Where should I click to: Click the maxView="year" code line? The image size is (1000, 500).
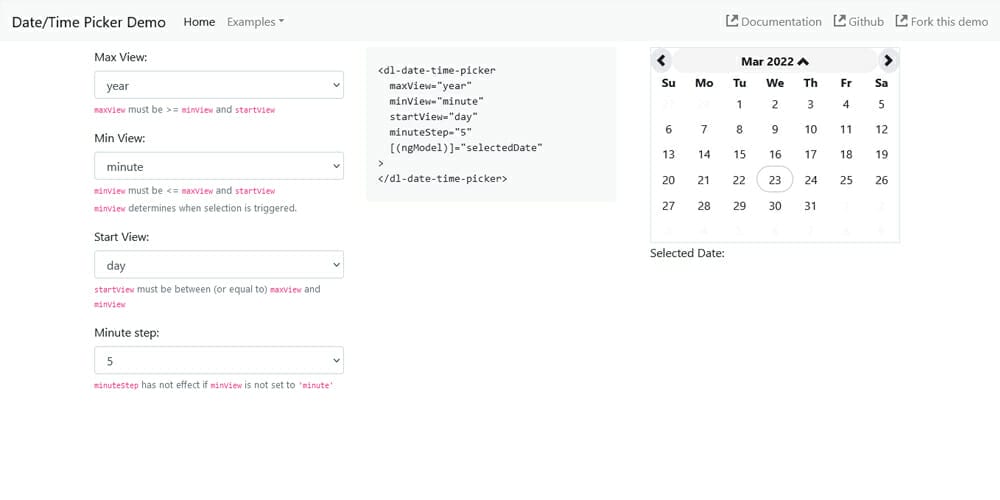(430, 85)
